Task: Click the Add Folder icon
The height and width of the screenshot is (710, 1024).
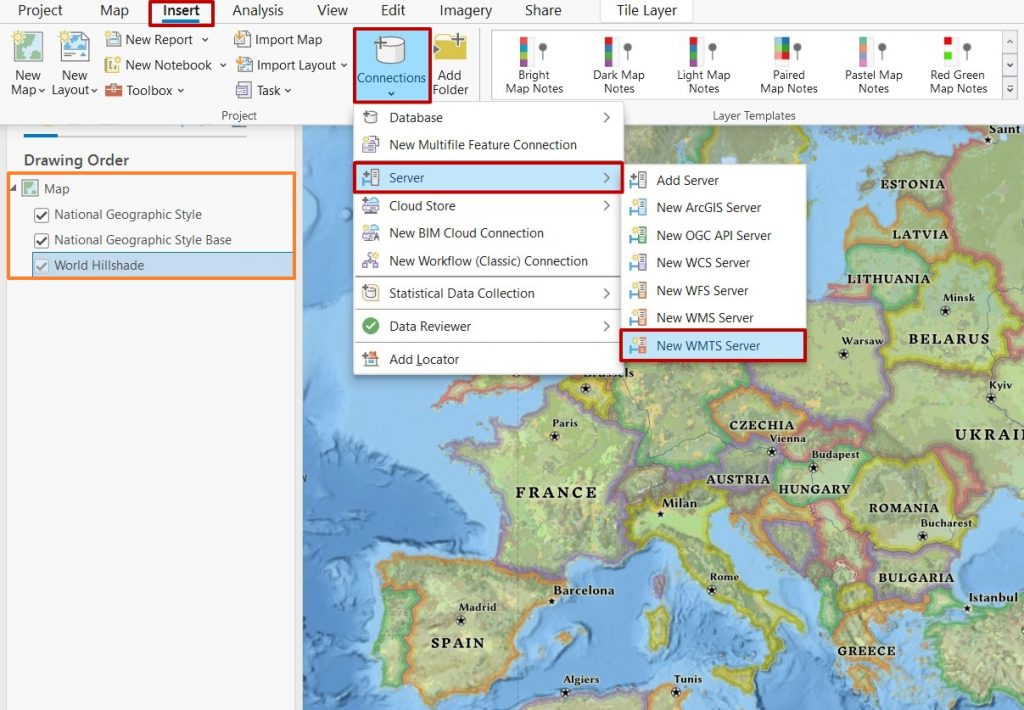Action: tap(450, 60)
